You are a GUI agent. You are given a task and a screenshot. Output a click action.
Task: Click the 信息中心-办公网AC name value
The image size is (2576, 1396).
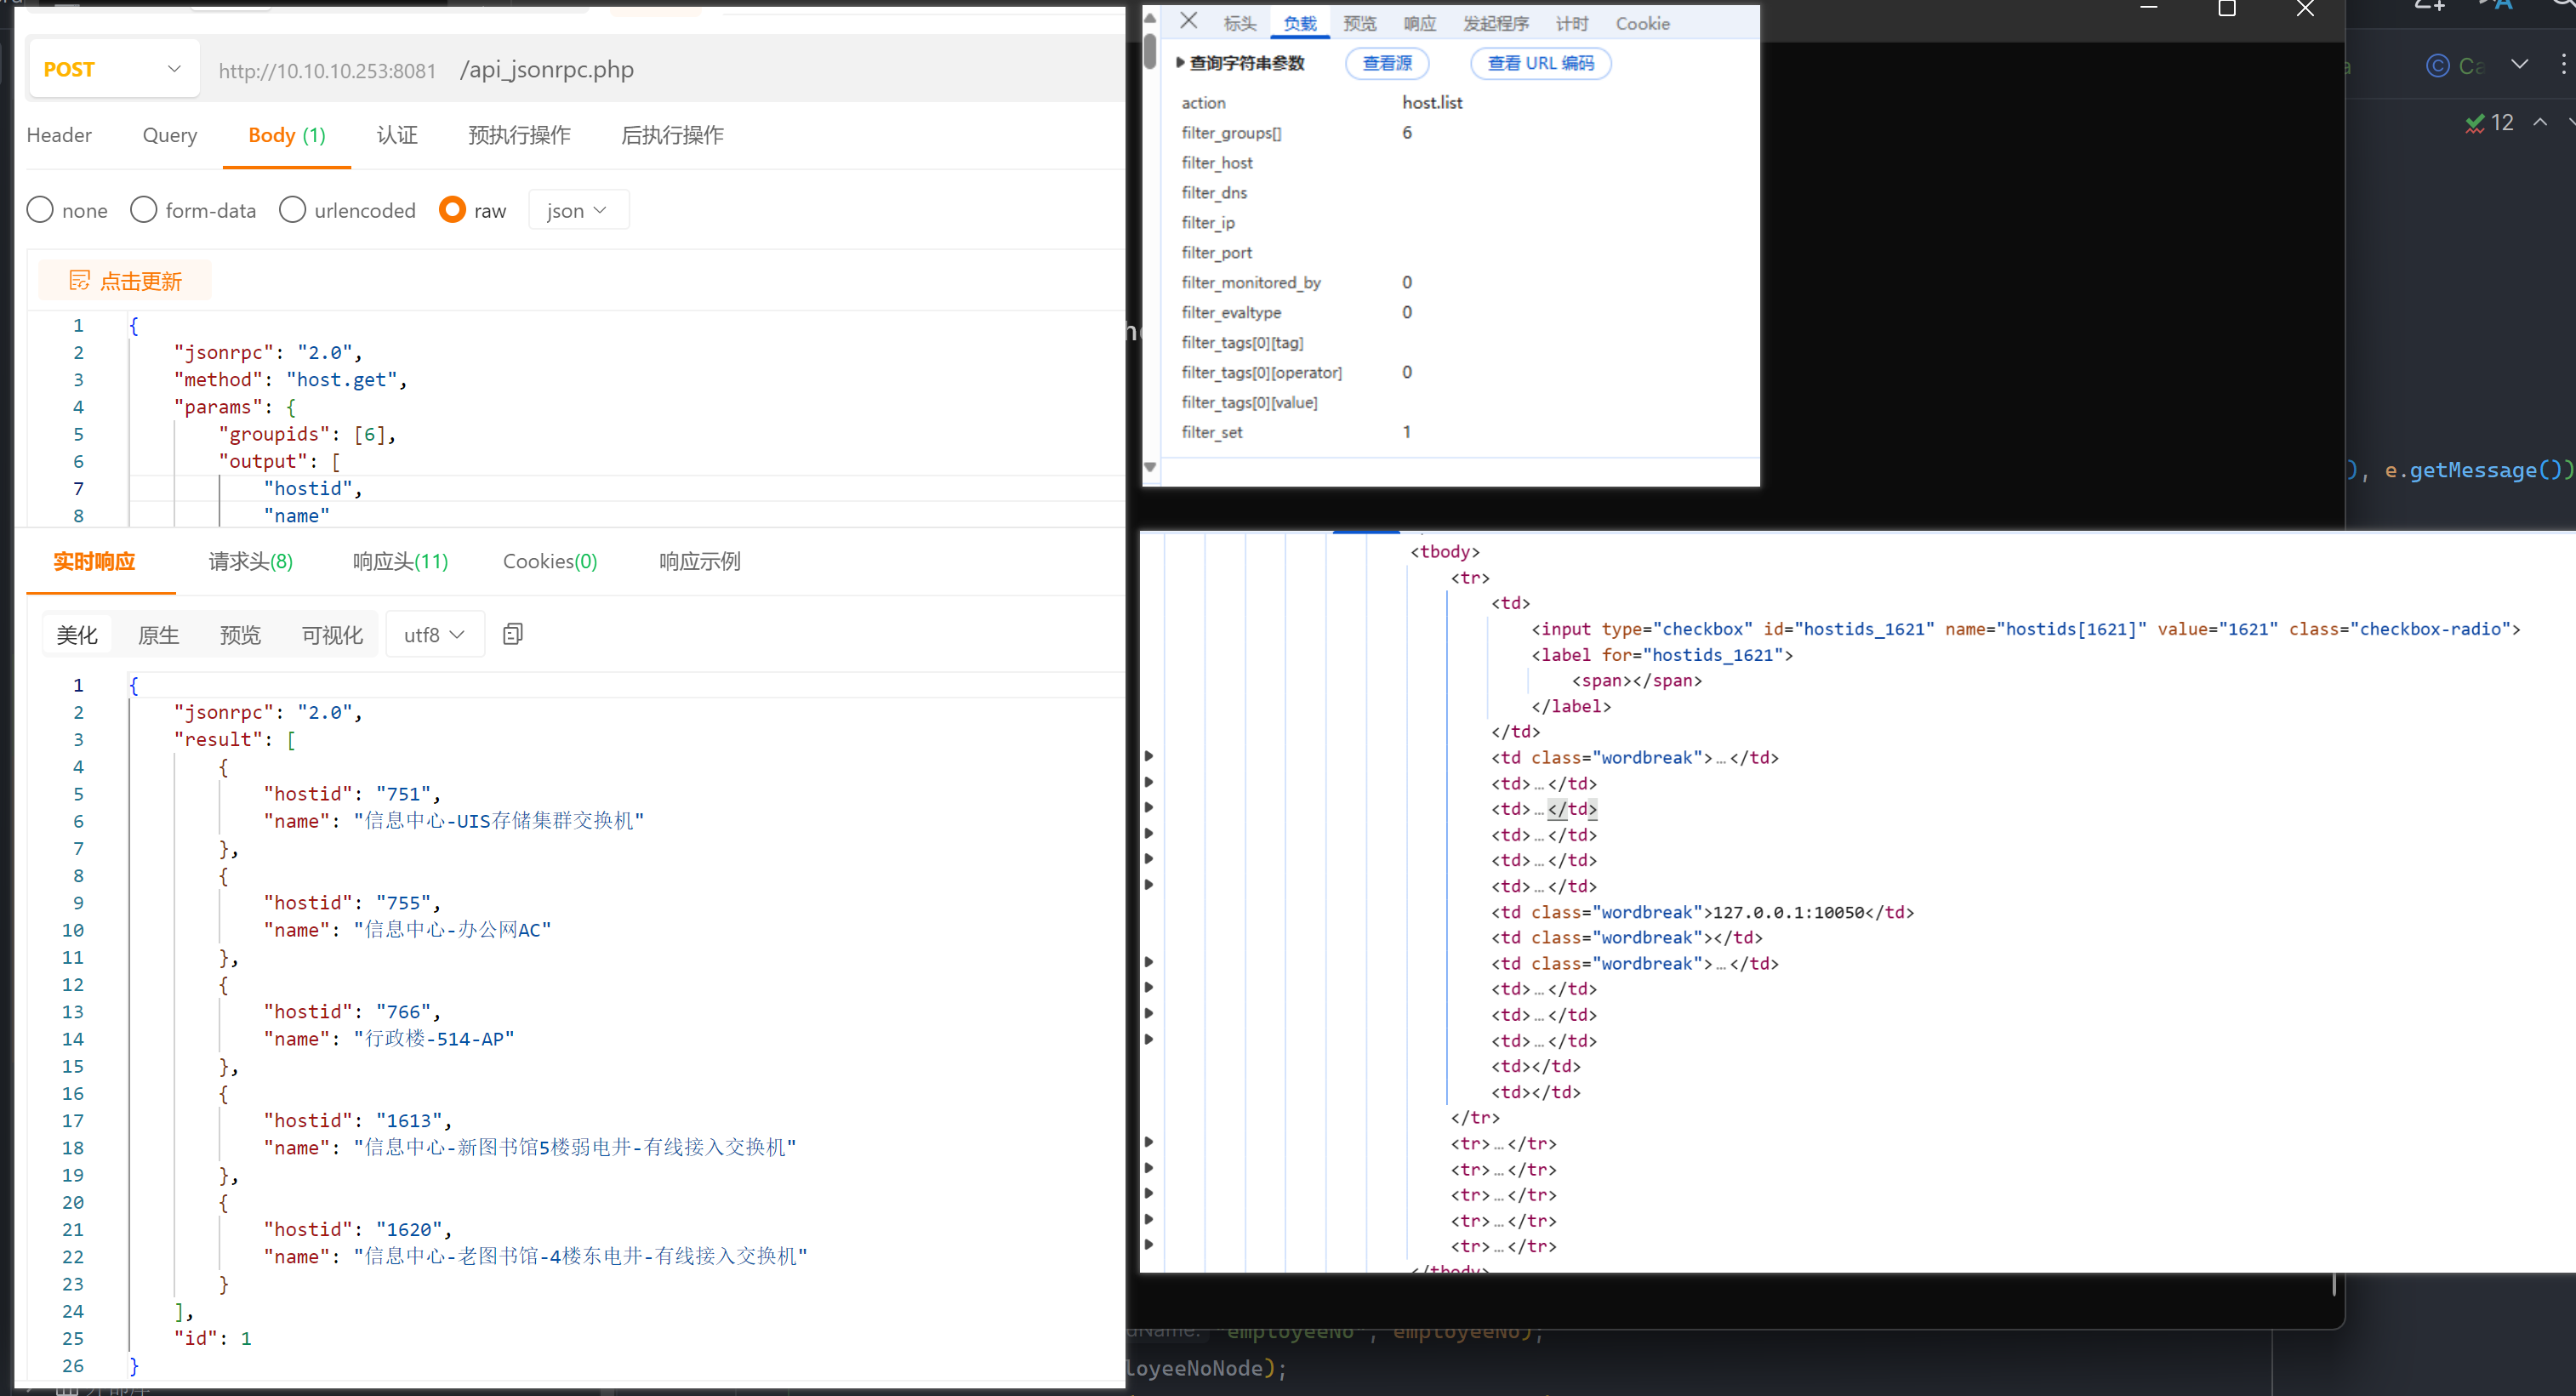point(452,930)
